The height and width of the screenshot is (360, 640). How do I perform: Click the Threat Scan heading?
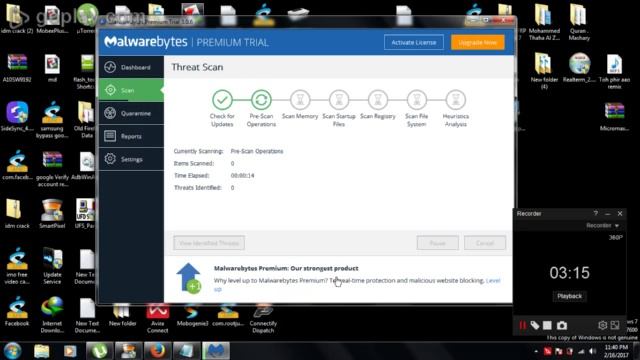[x=197, y=67]
